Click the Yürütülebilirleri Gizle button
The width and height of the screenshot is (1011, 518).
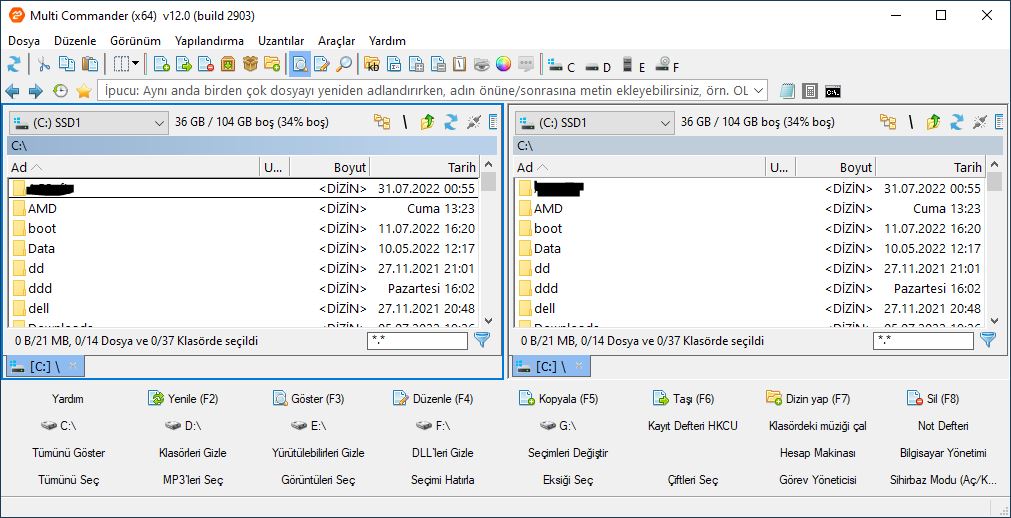318,453
